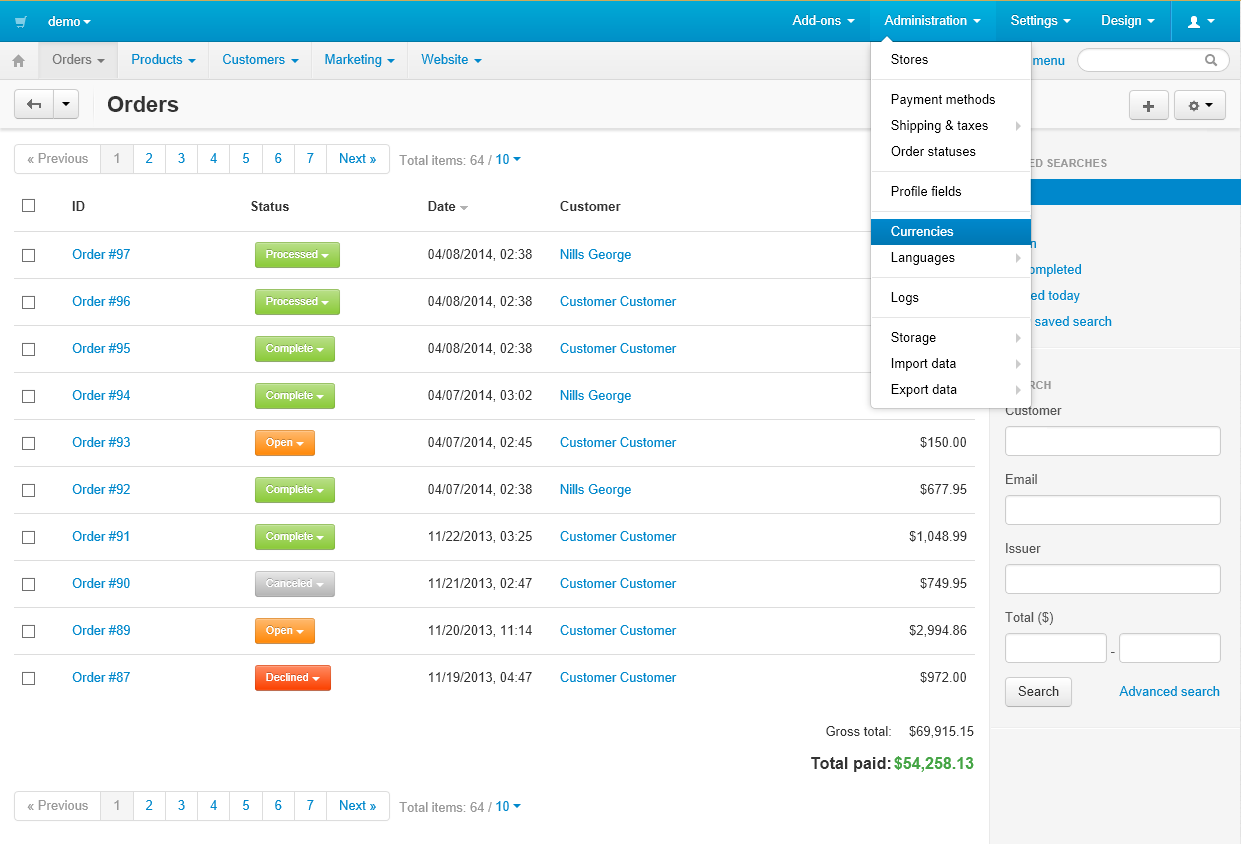Click the plus icon to add order
The height and width of the screenshot is (844, 1241).
pyautogui.click(x=1148, y=106)
